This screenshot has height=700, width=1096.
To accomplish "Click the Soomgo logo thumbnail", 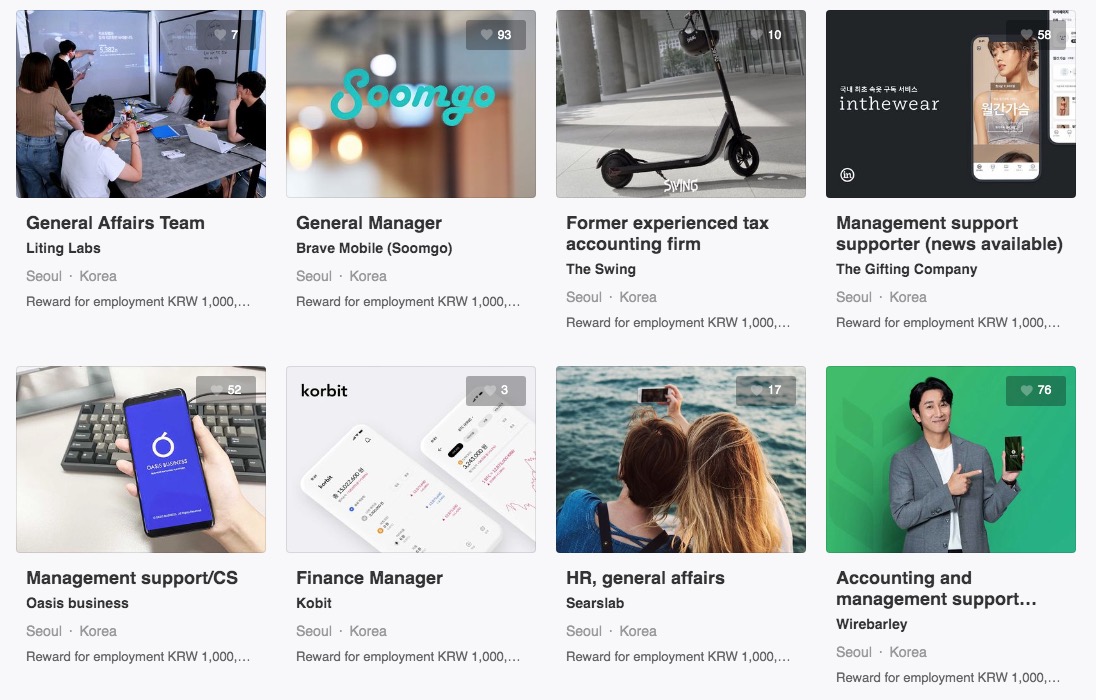I will 411,103.
